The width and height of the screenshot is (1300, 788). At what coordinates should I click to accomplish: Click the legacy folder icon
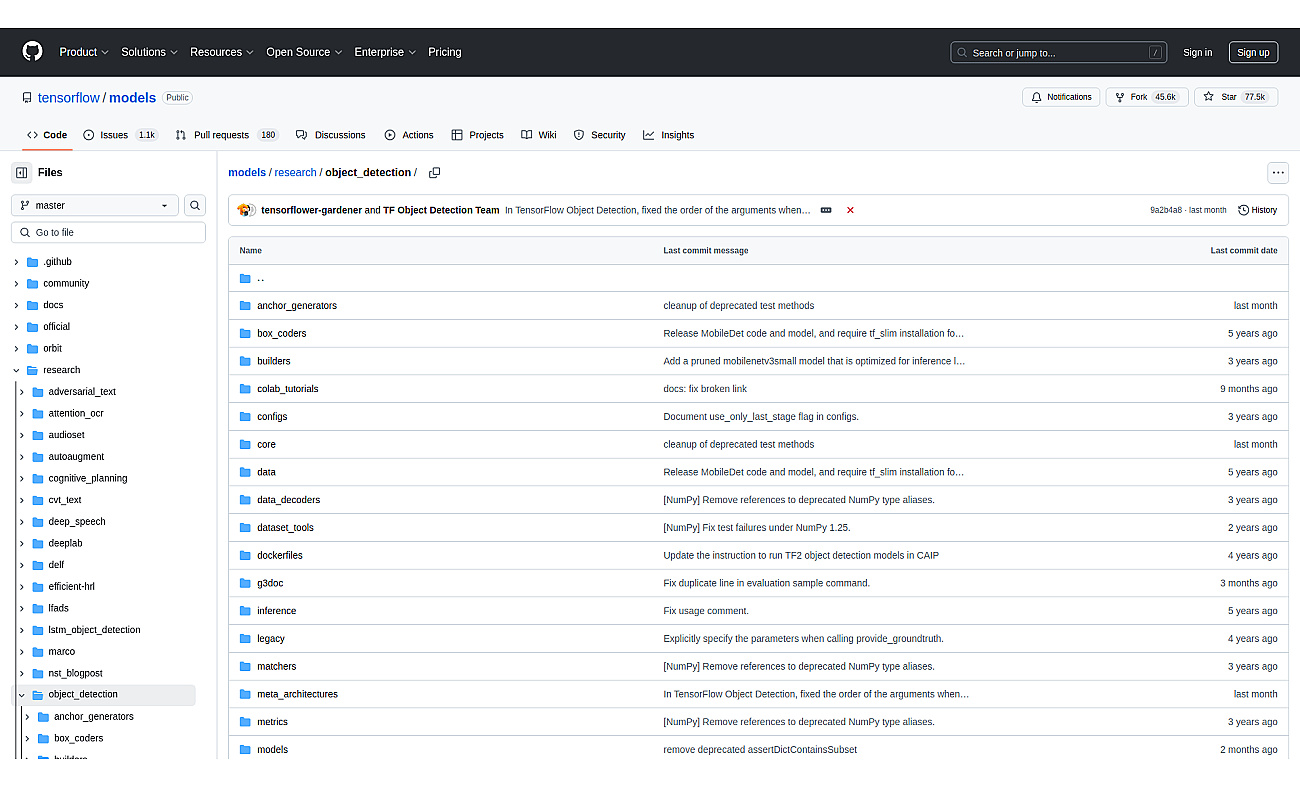[x=245, y=638]
